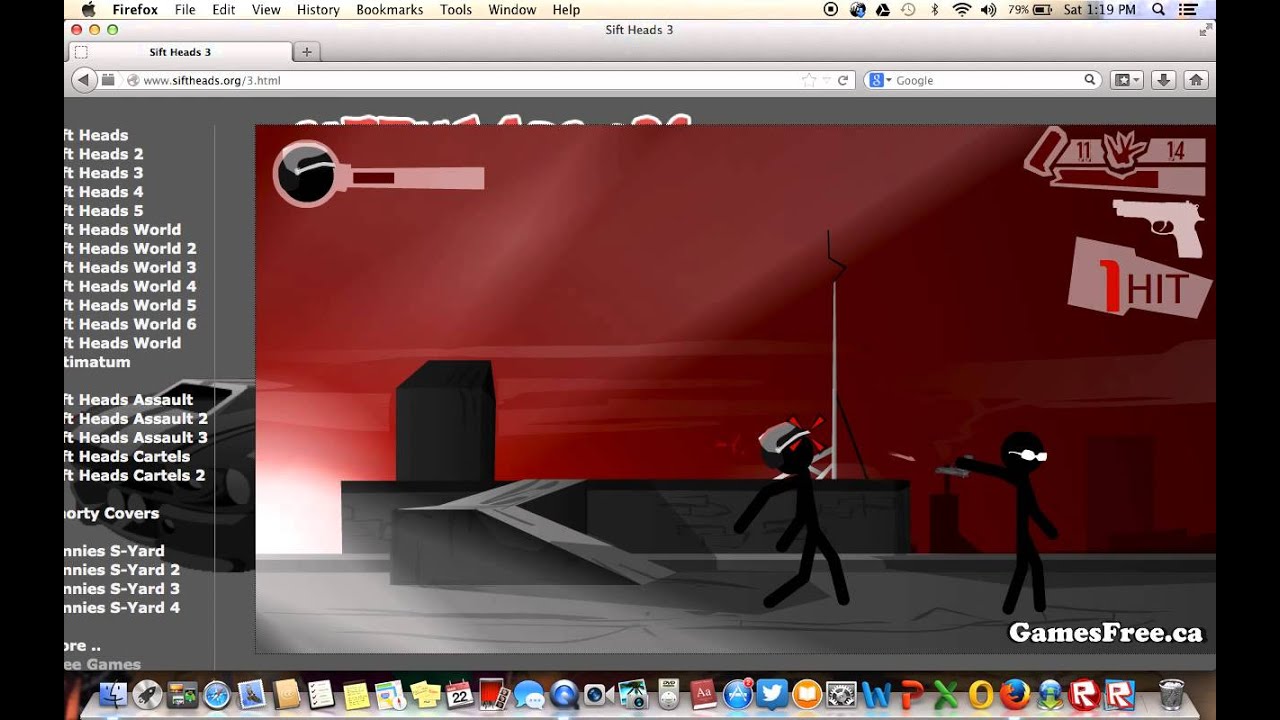Open Sift Heads Assault 3 link
The image size is (1280, 720).
point(136,438)
